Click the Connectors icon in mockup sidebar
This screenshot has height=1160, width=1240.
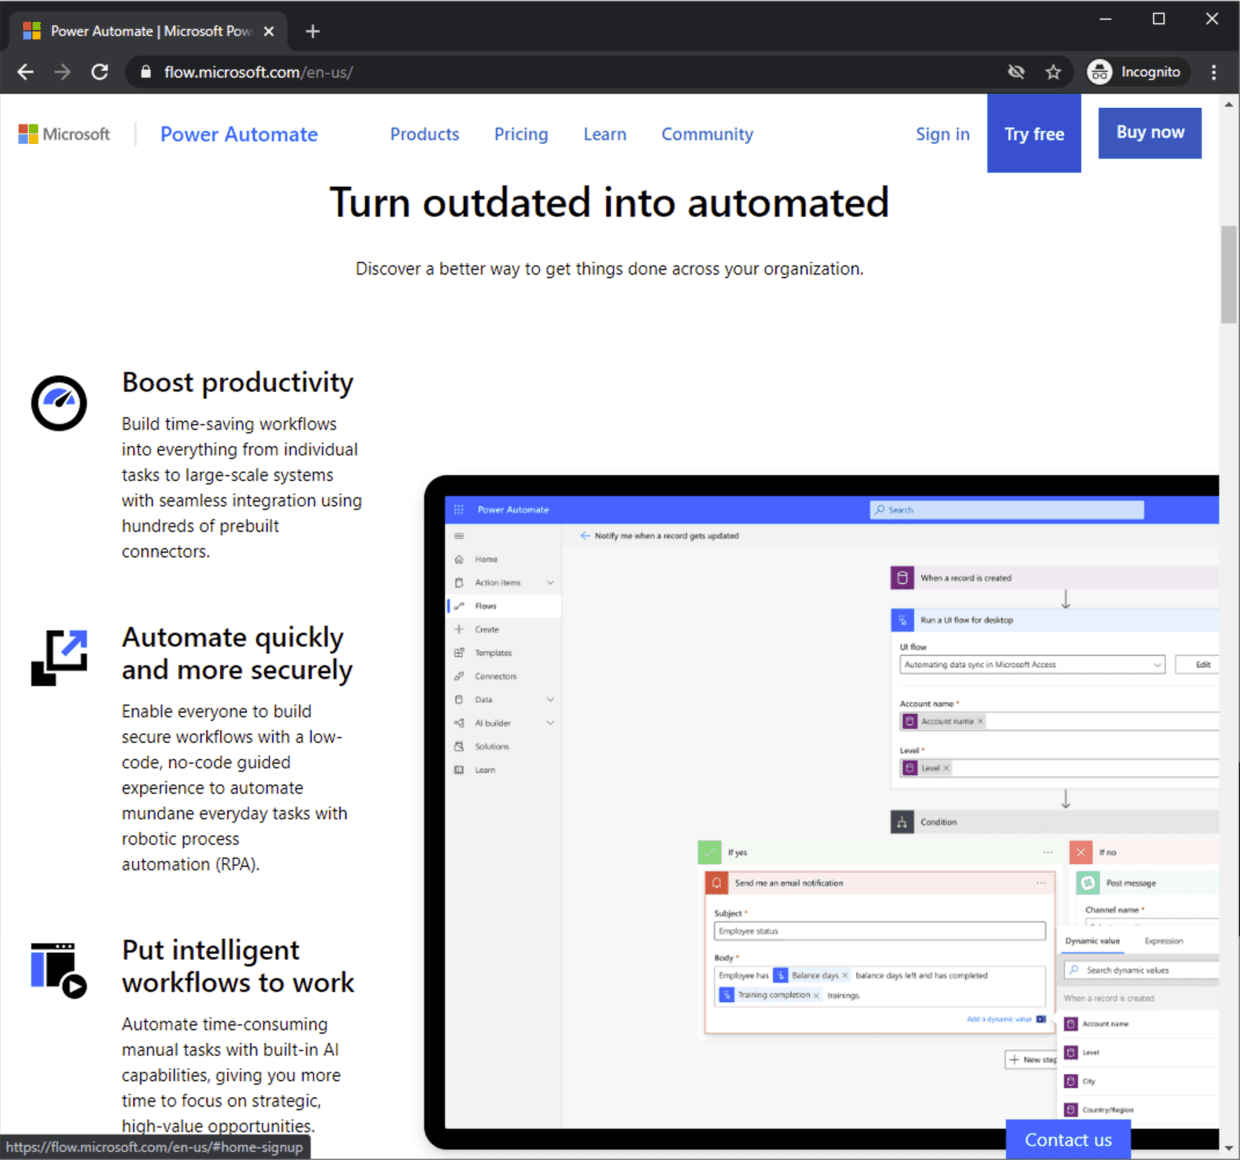[459, 676]
